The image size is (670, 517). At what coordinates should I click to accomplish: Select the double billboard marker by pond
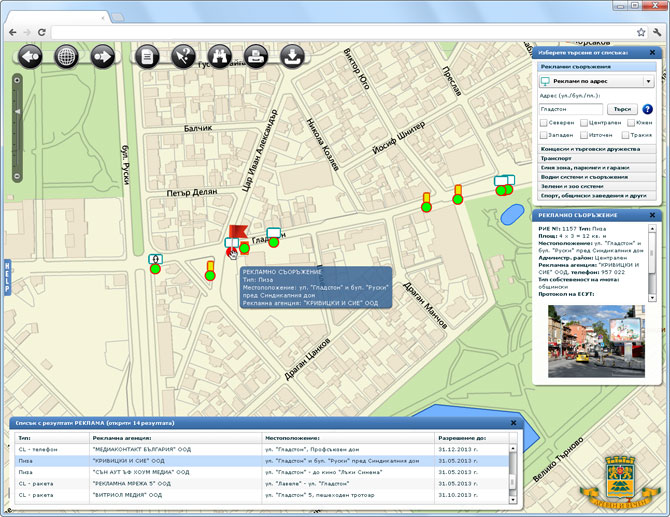click(x=504, y=185)
